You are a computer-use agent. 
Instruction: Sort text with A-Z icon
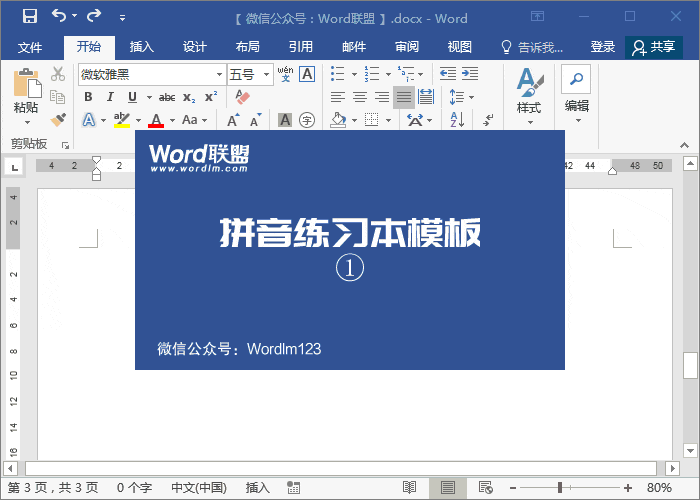457,120
